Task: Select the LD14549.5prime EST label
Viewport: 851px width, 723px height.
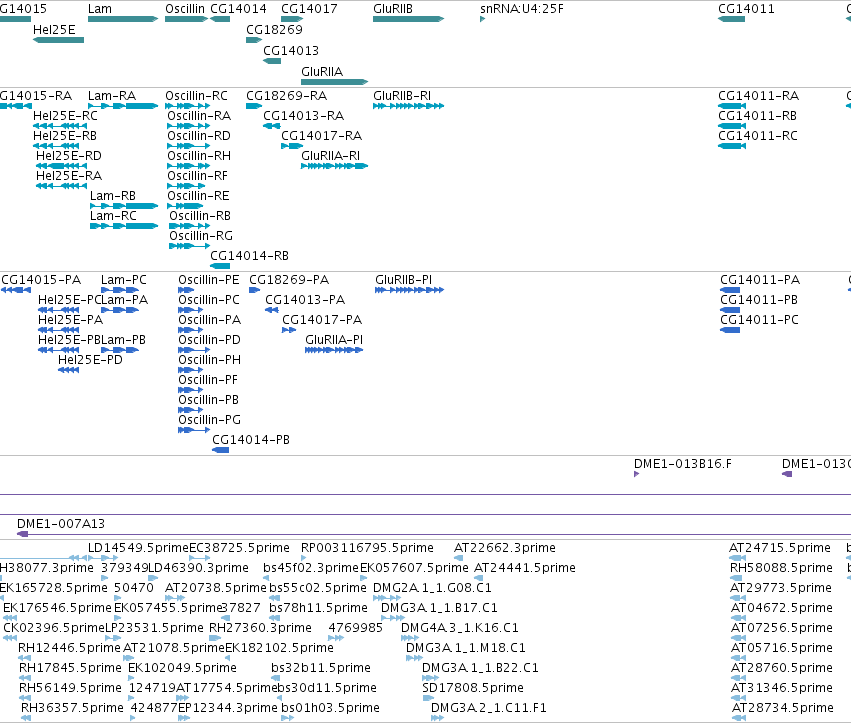Action: pos(138,548)
